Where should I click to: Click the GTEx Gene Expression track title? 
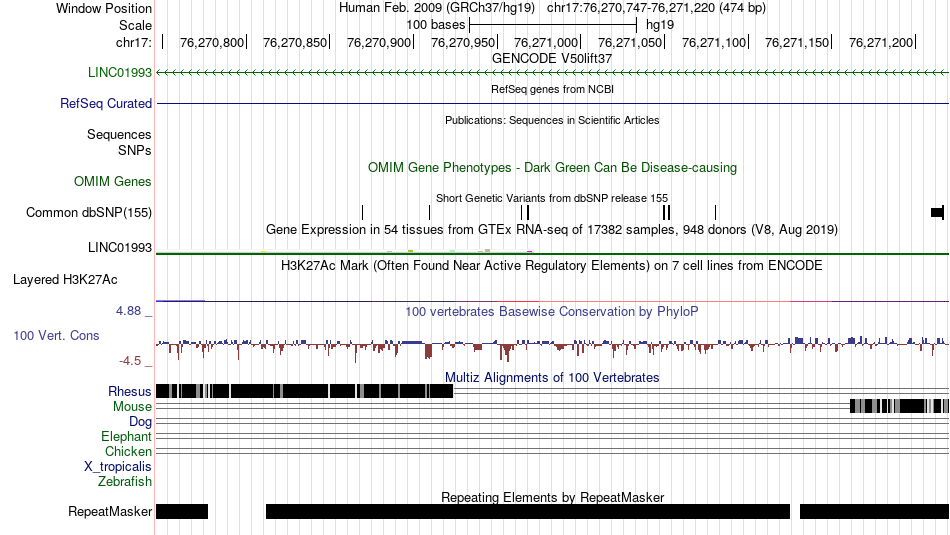tap(552, 230)
